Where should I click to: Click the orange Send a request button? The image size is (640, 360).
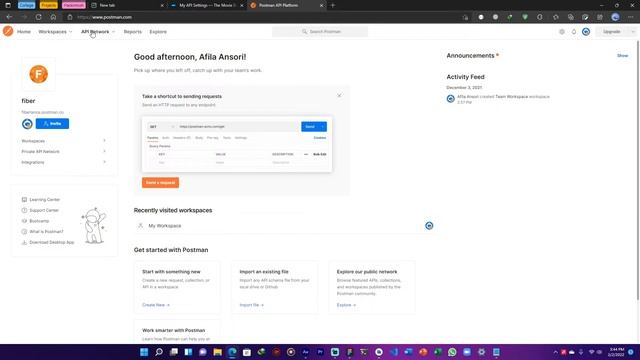pos(160,182)
